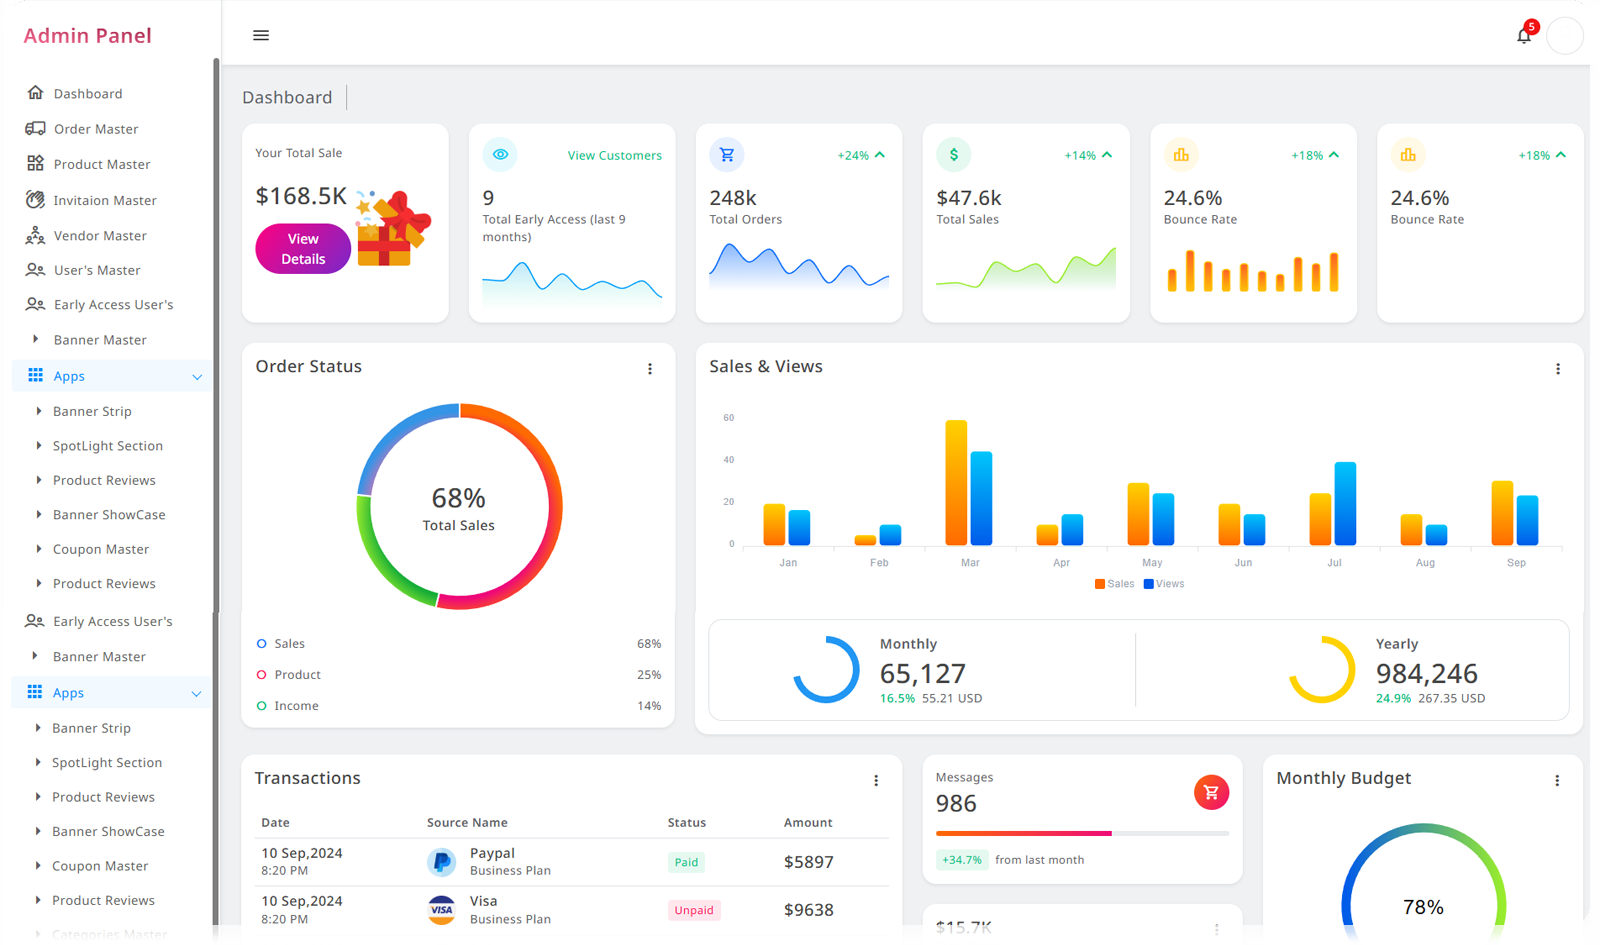Click the View Details button
This screenshot has height=945, width=1600.
303,249
